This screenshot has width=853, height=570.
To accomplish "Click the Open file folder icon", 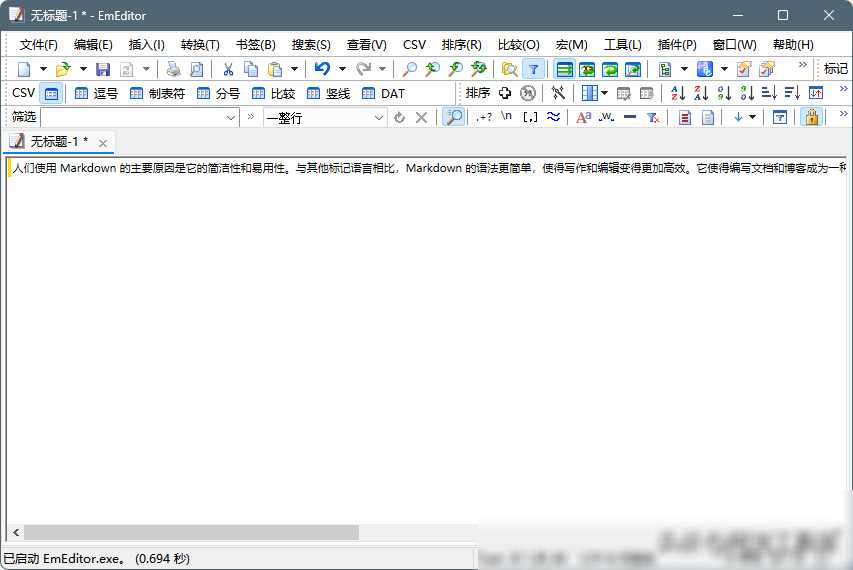I will [64, 69].
